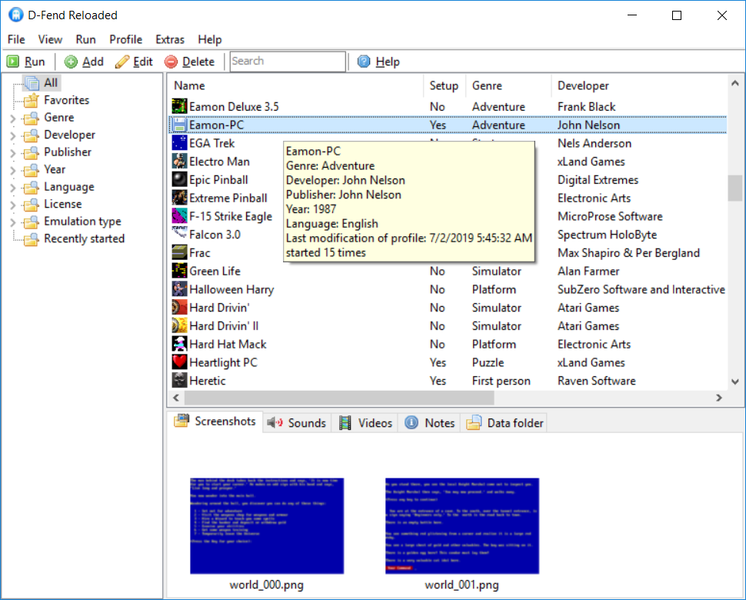The height and width of the screenshot is (600, 746).
Task: Switch to the Videos tab
Action: [x=365, y=423]
